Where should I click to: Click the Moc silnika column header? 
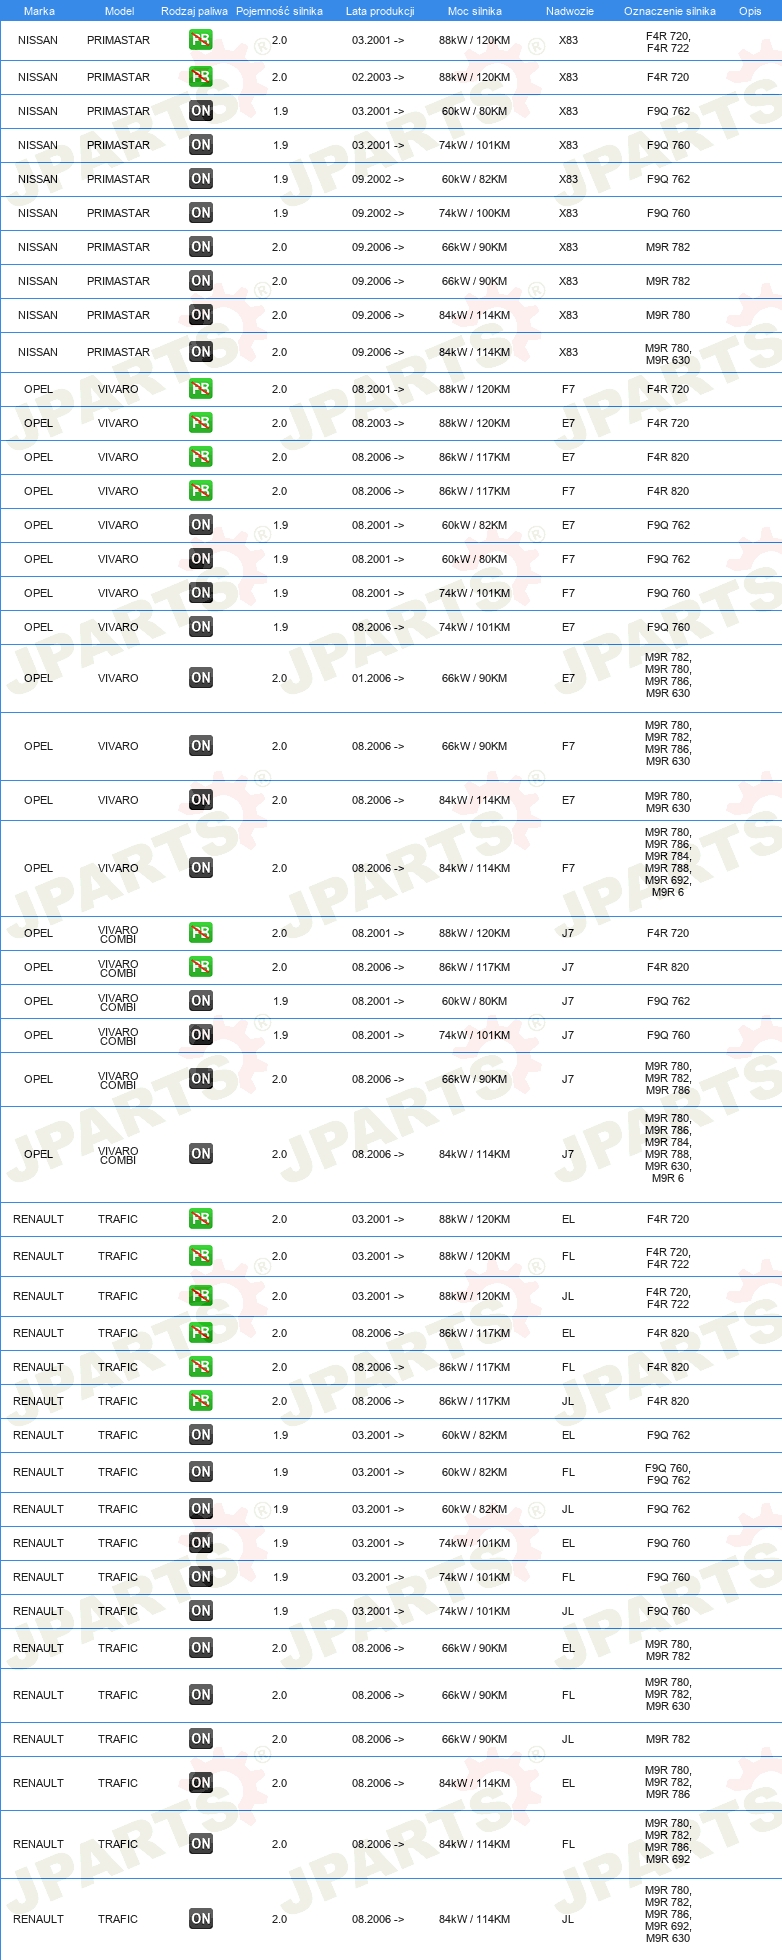point(475,11)
